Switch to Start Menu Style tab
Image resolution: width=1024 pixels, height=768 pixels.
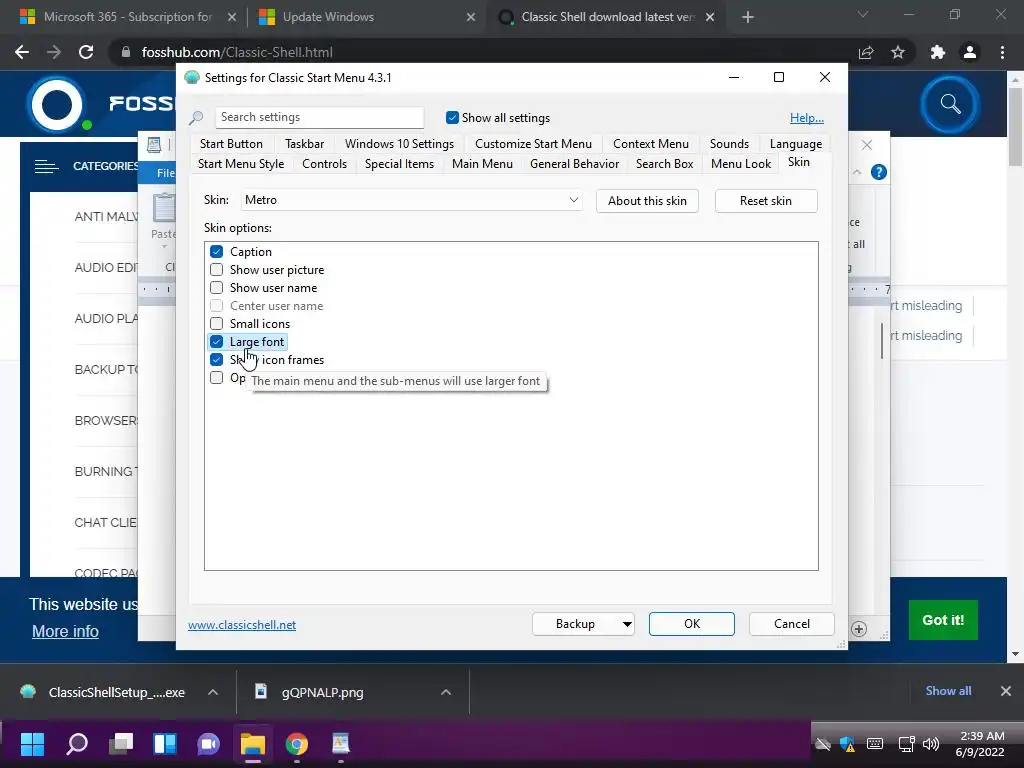coord(241,164)
